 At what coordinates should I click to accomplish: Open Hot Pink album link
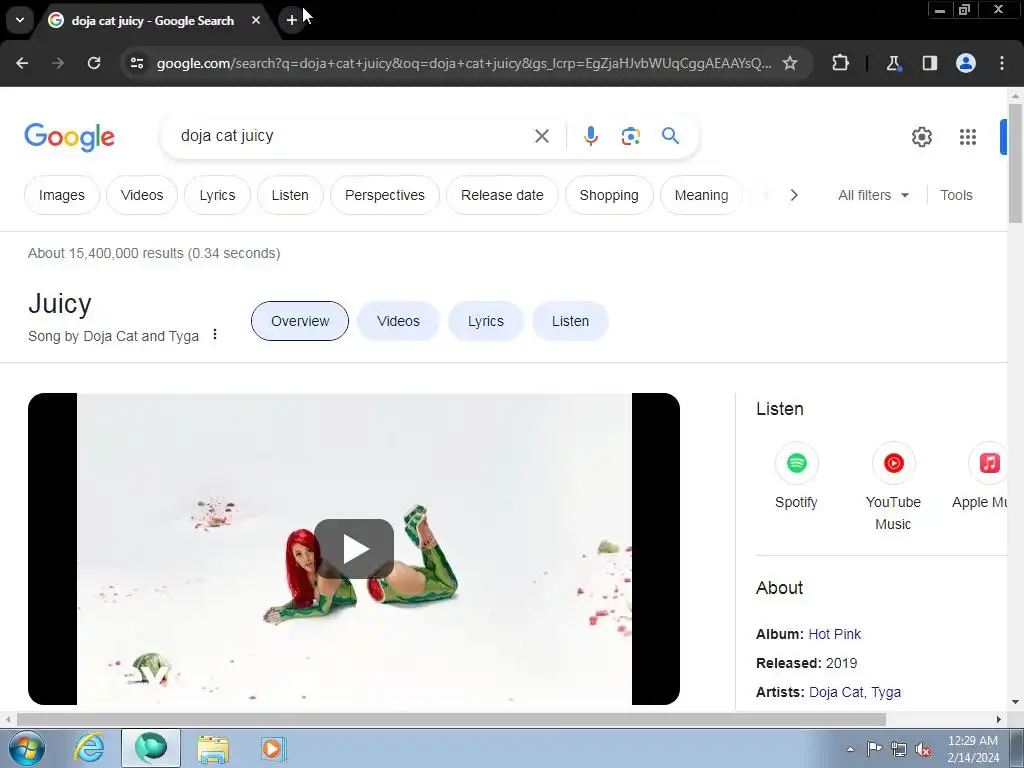point(835,634)
